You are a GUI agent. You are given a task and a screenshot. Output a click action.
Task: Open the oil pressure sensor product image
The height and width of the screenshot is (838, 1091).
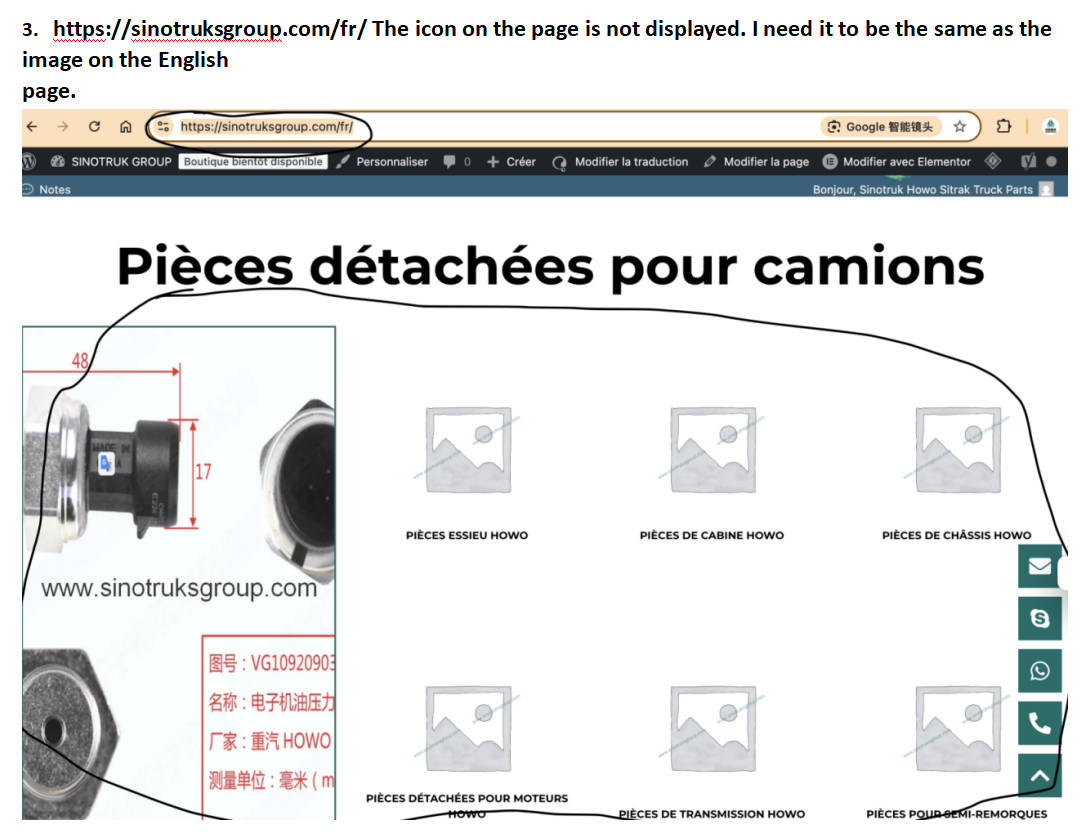(179, 573)
